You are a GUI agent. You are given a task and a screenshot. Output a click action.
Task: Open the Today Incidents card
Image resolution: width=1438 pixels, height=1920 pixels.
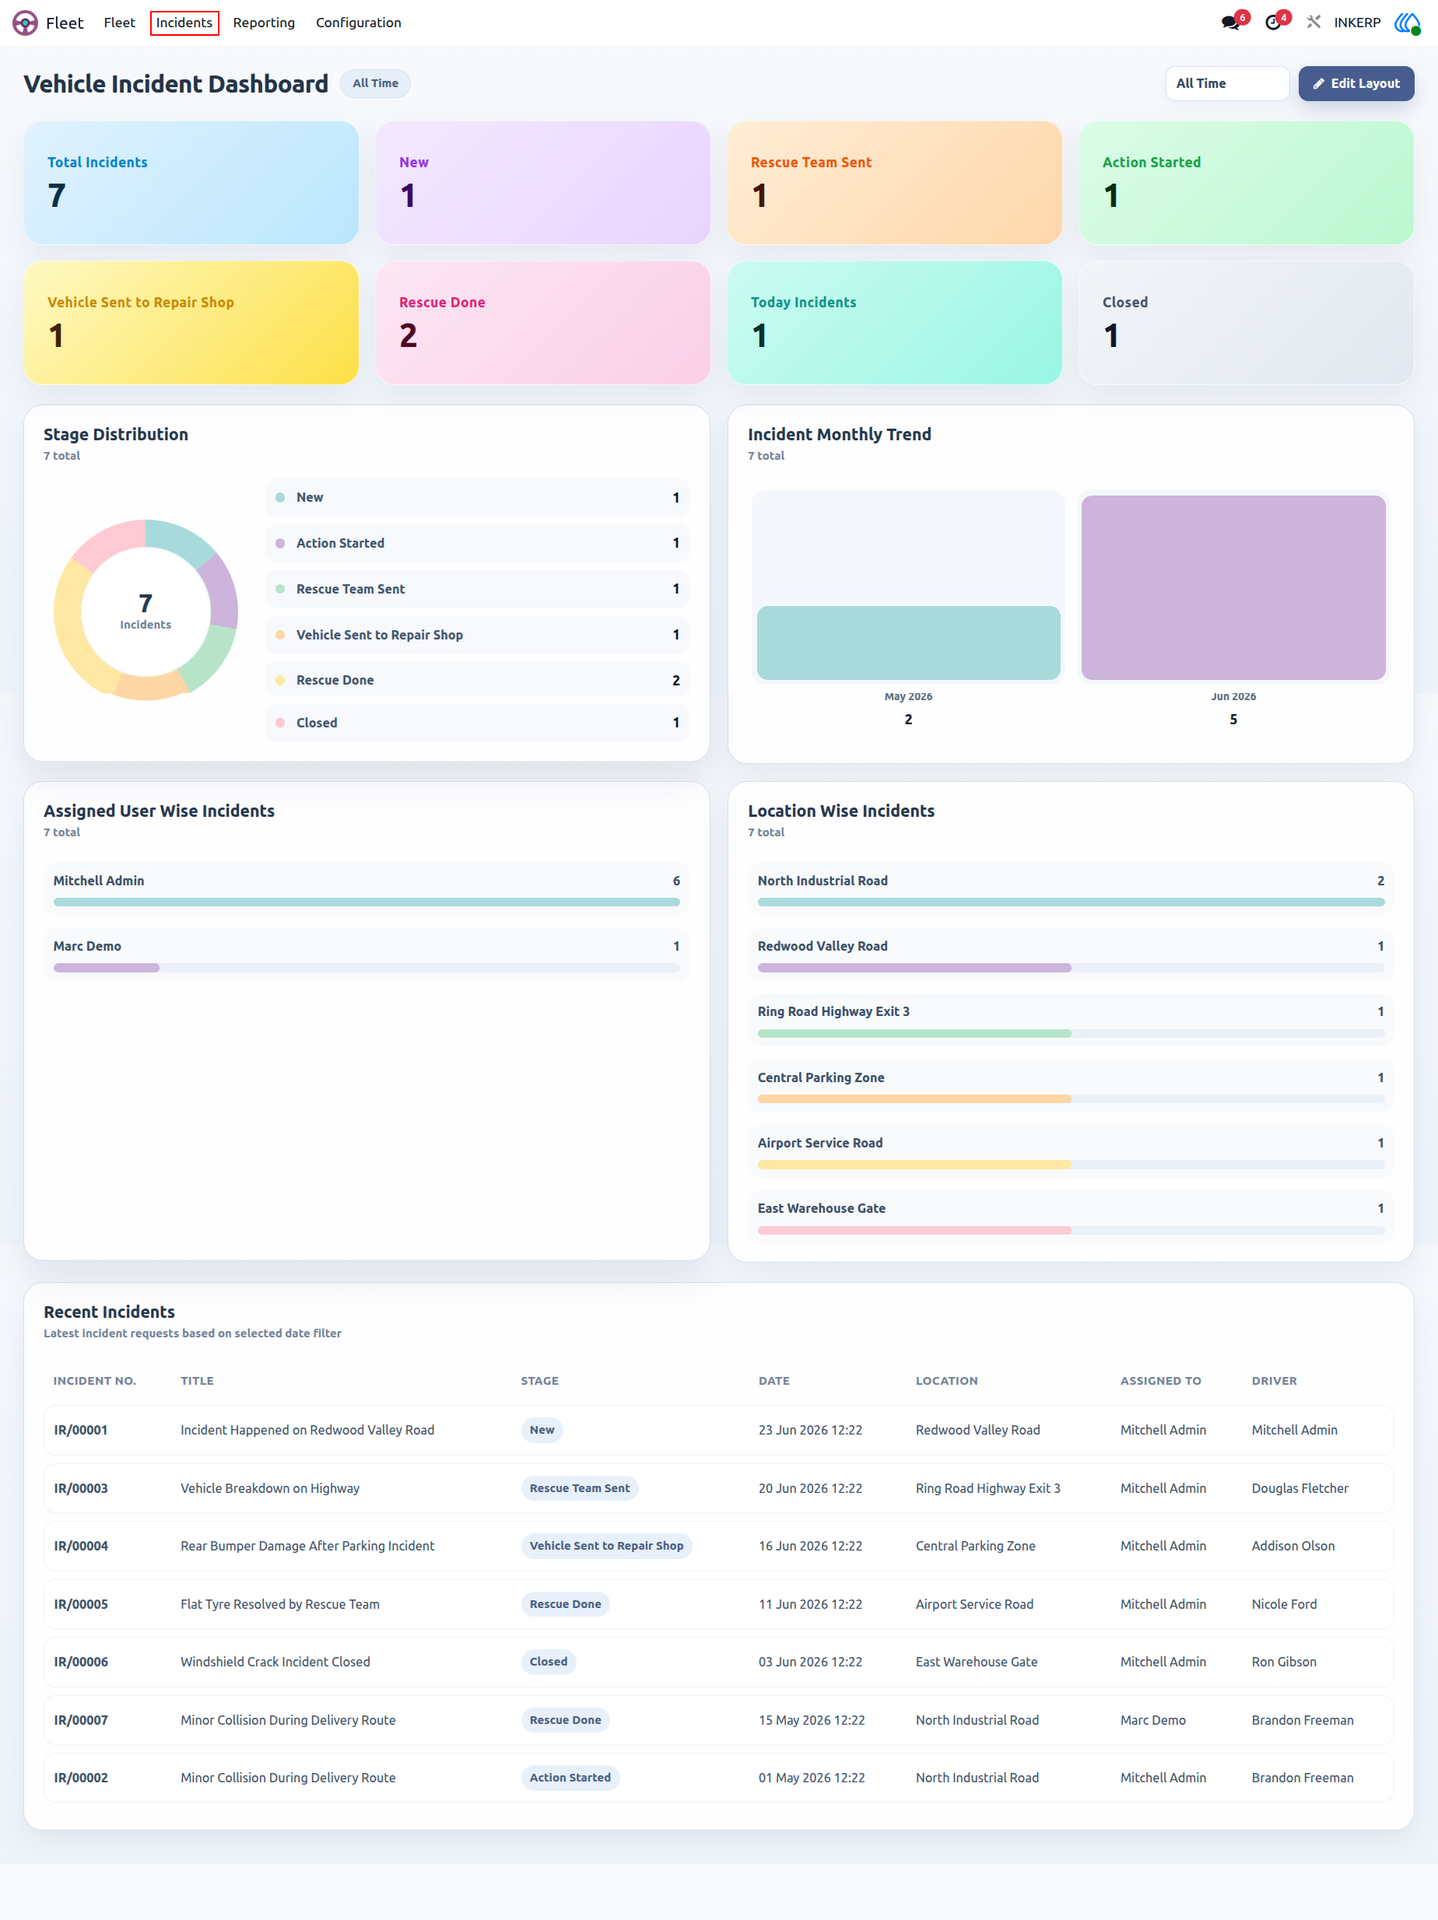[895, 323]
